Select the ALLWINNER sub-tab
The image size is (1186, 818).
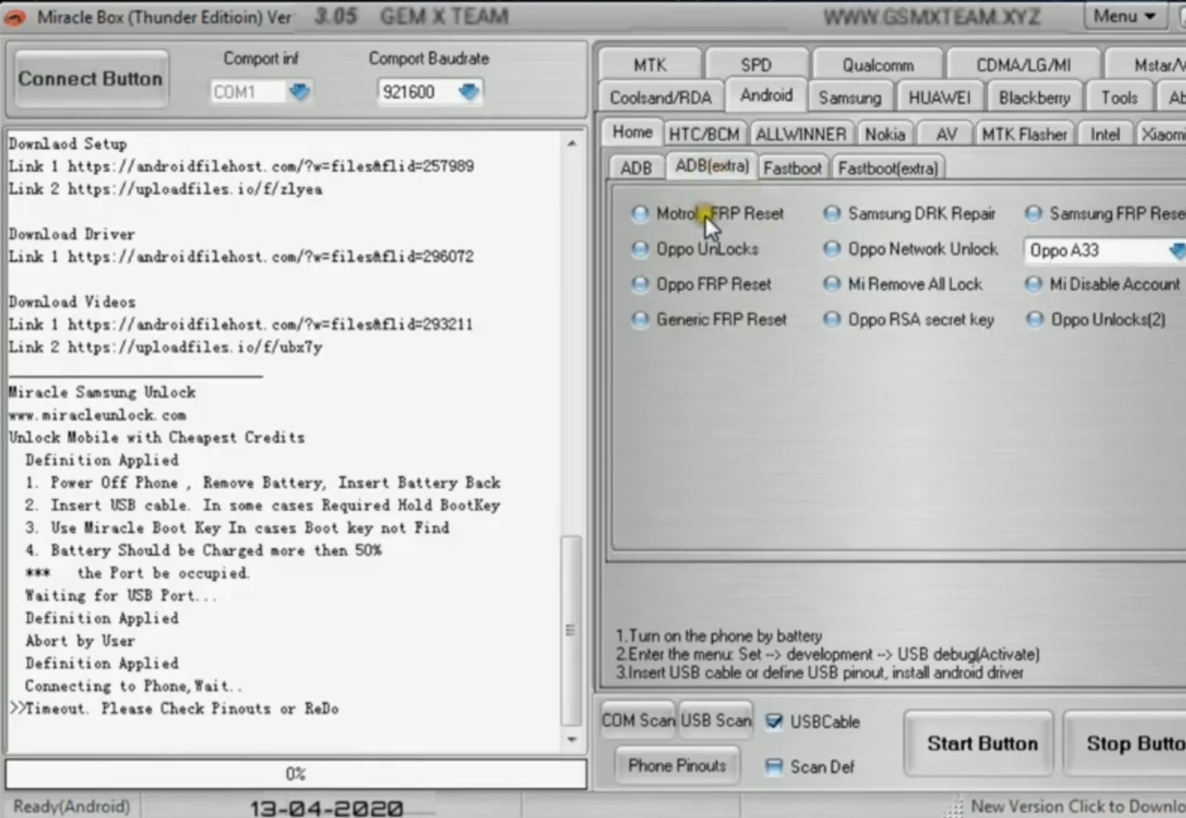[x=800, y=135]
